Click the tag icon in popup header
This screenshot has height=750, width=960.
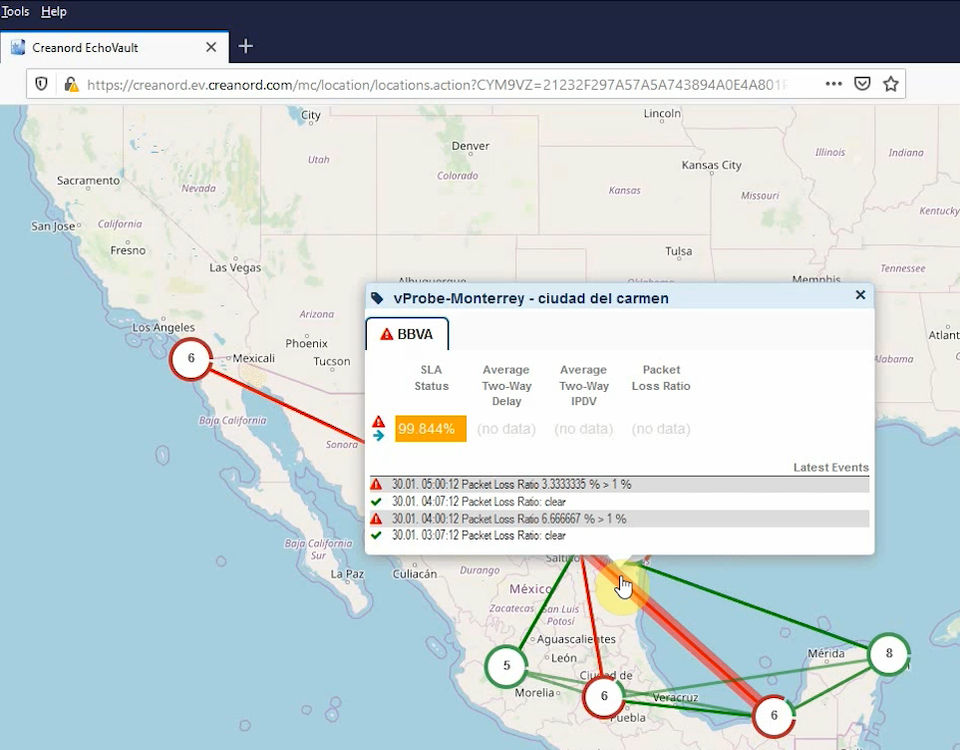[377, 299]
